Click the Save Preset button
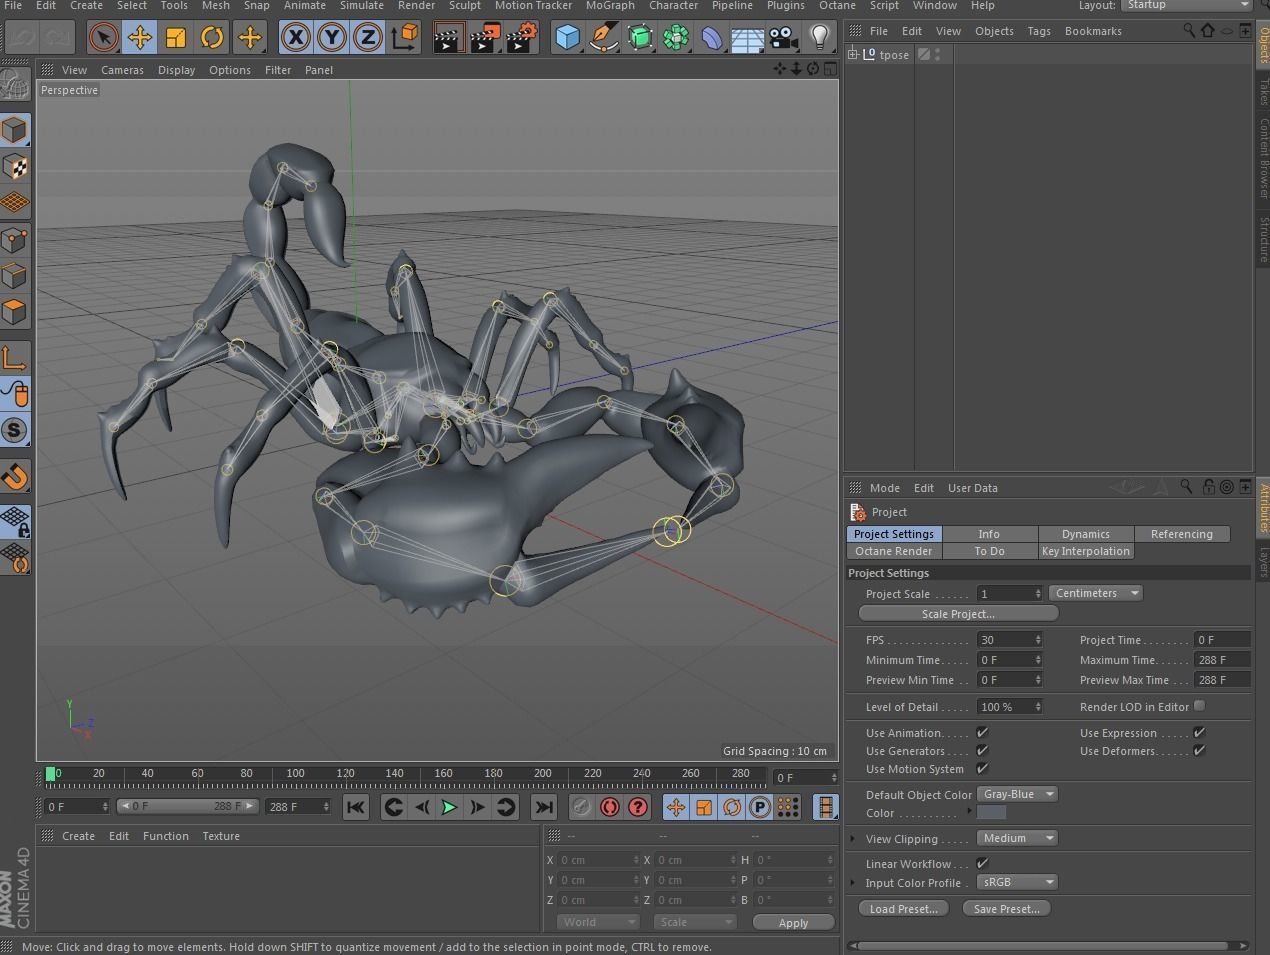The width and height of the screenshot is (1270, 955). 1006,909
